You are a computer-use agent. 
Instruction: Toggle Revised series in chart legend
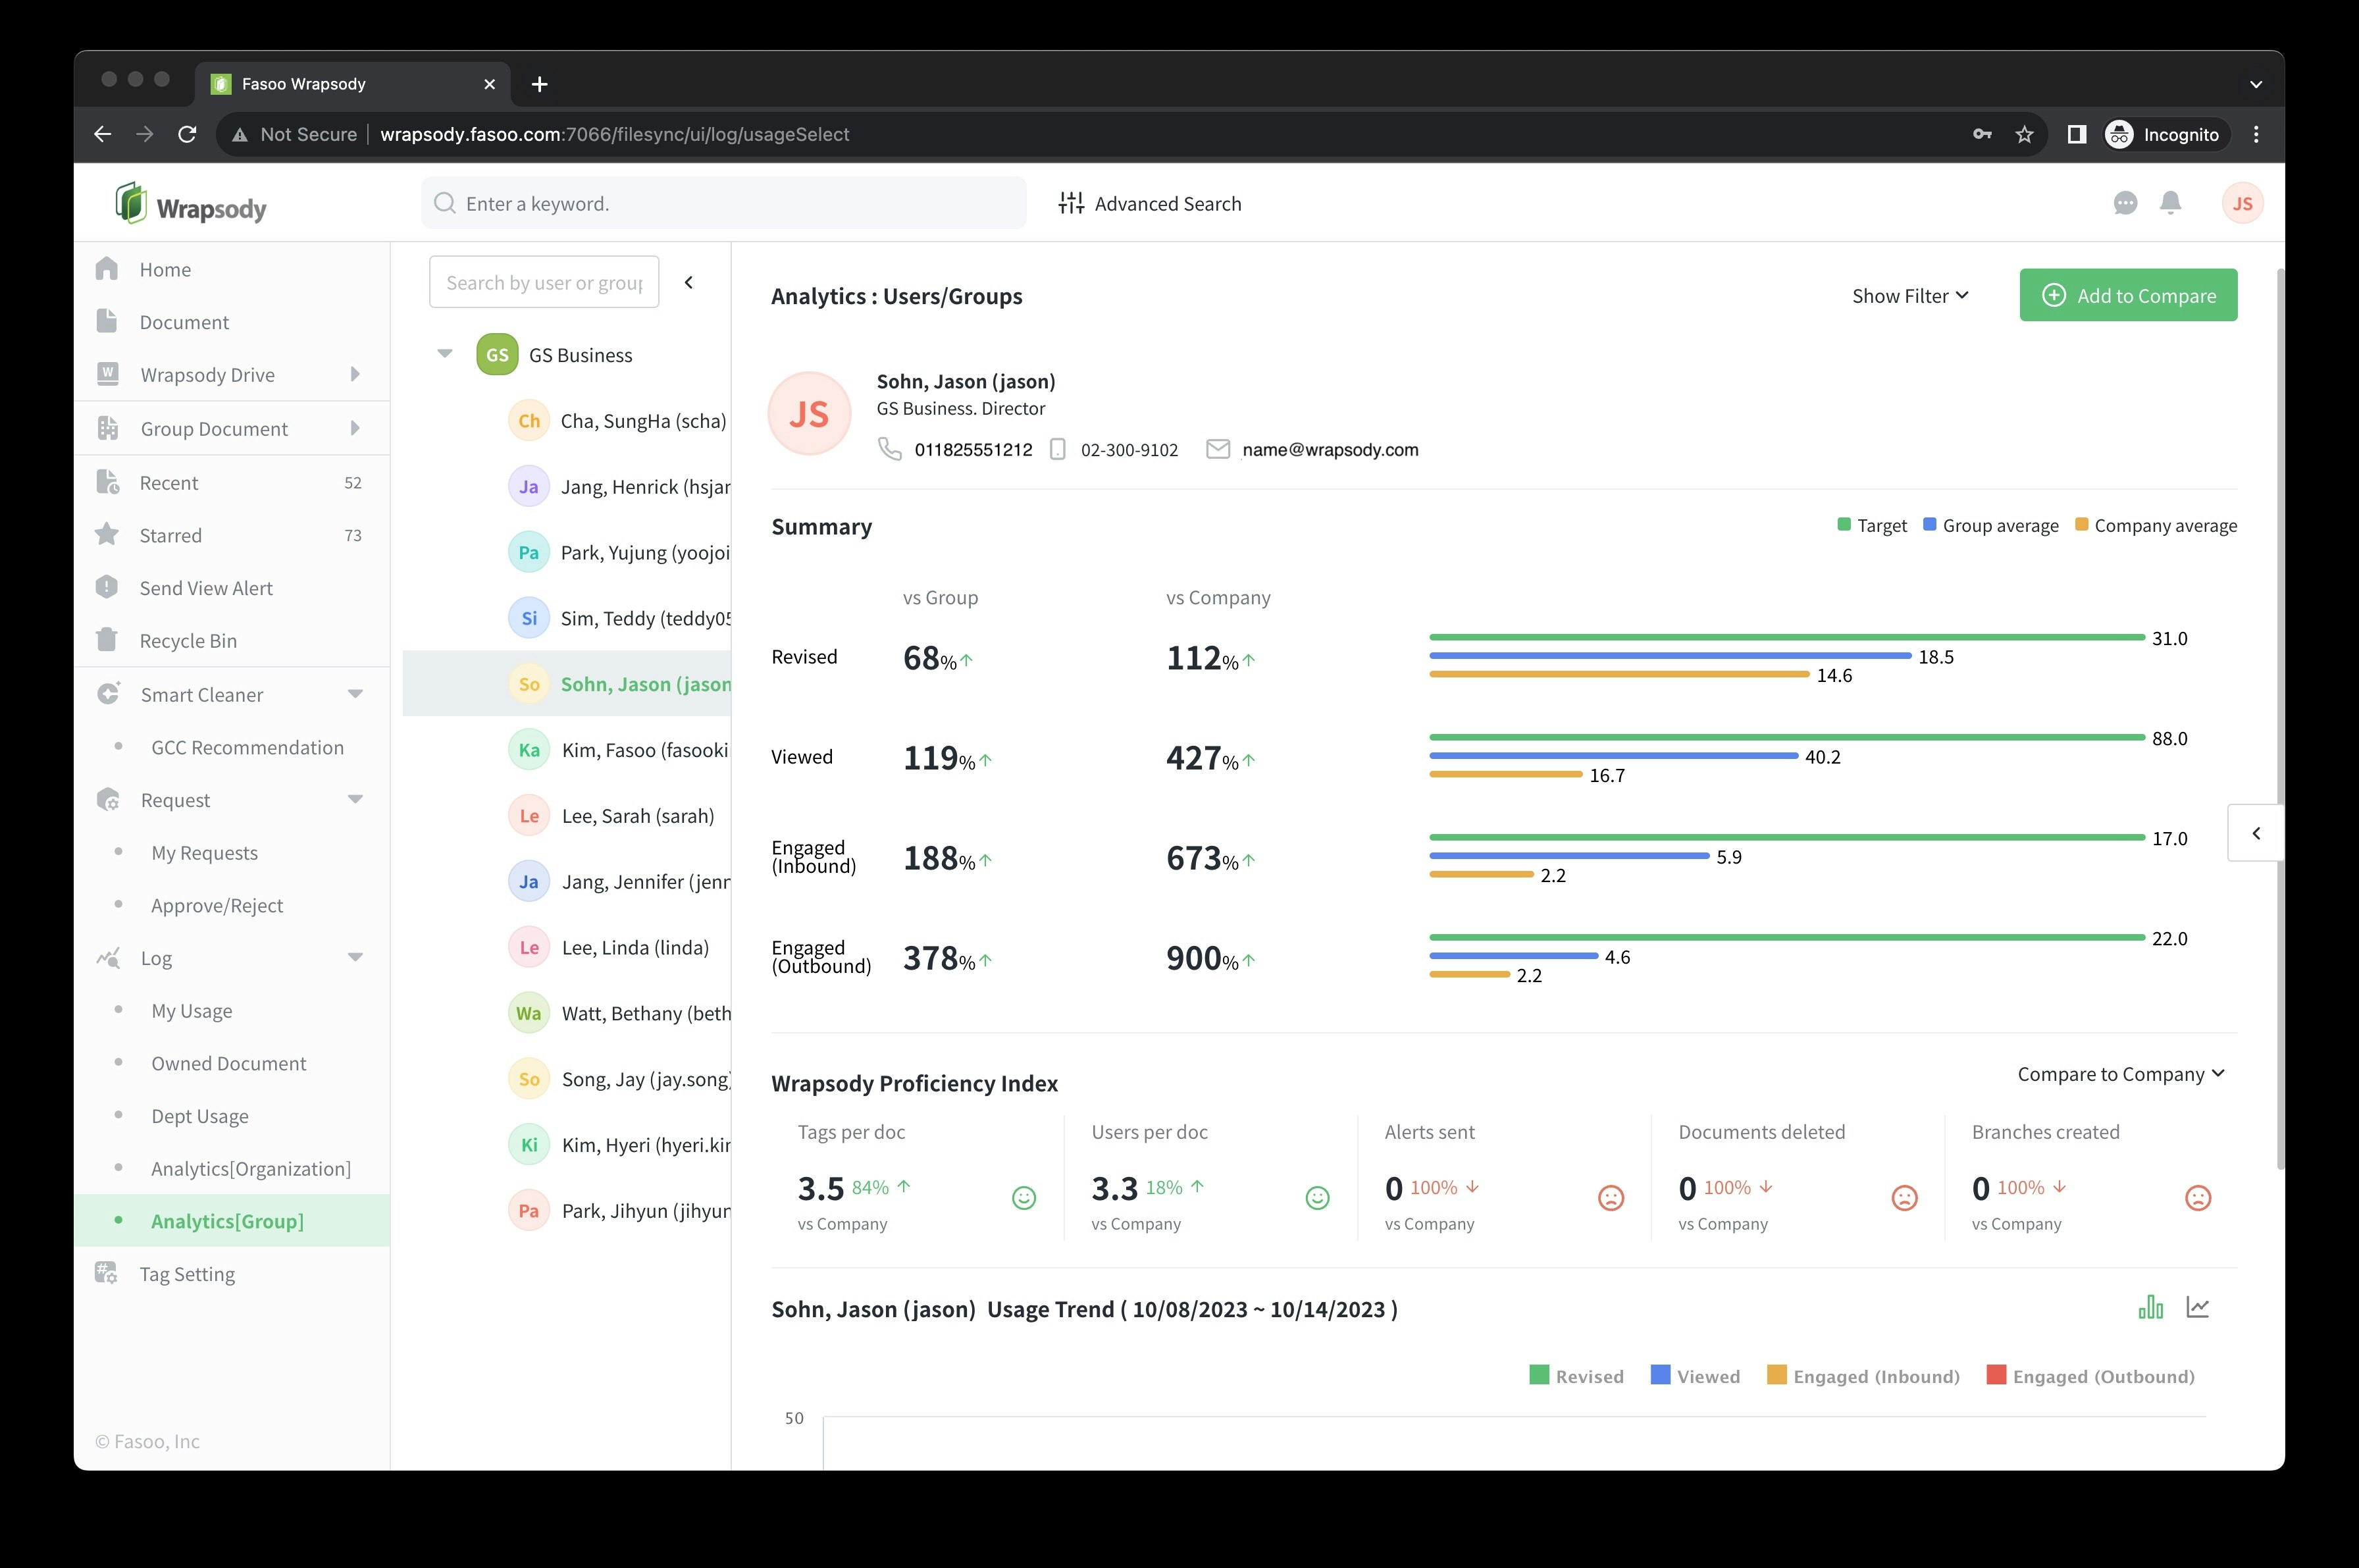tap(1576, 1376)
